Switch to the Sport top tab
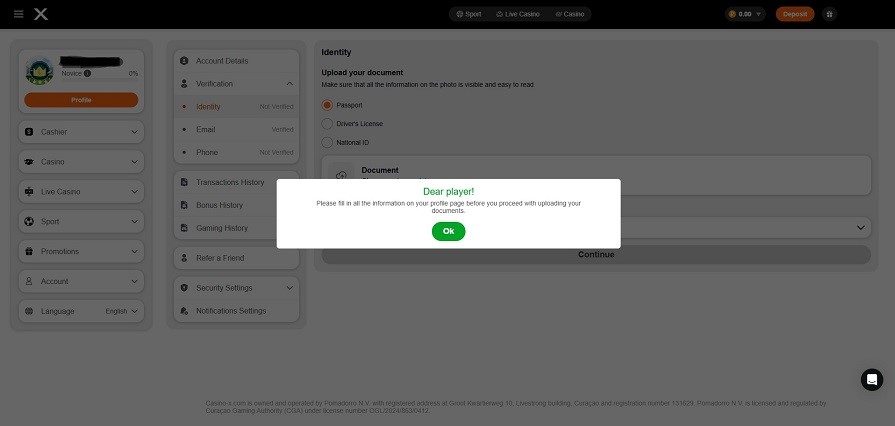 pyautogui.click(x=468, y=14)
